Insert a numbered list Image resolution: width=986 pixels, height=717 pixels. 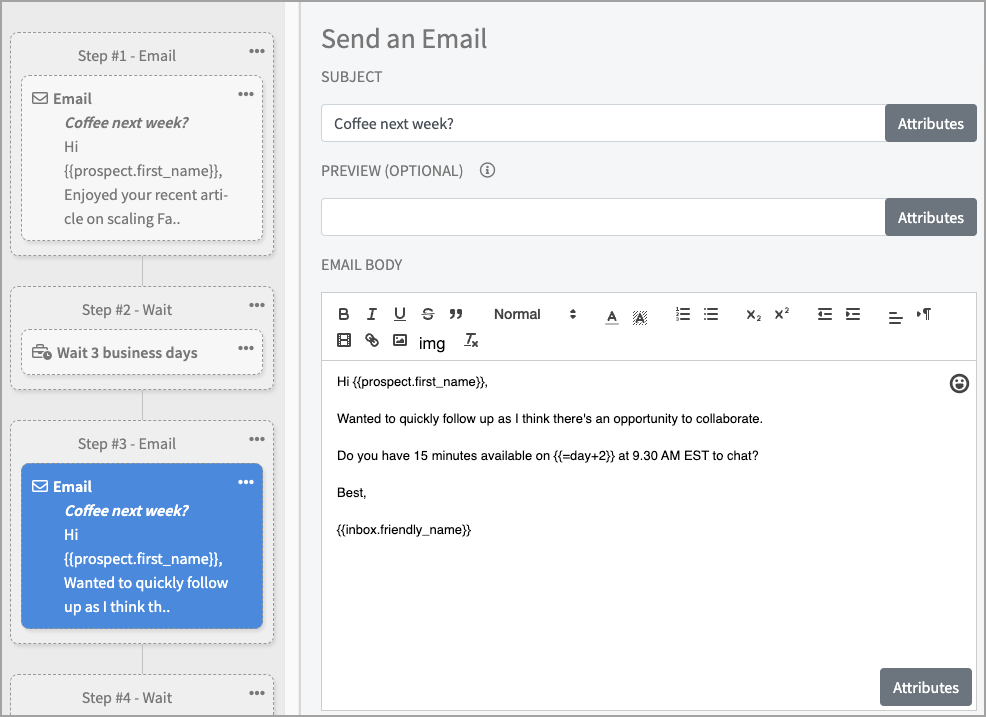click(683, 314)
